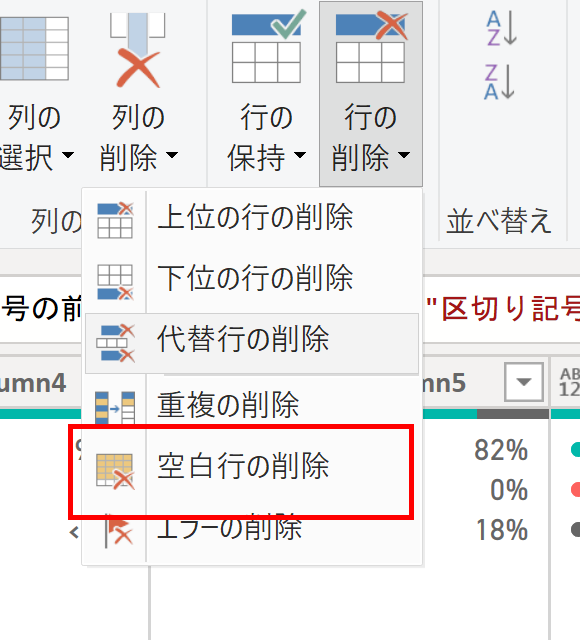Image resolution: width=580 pixels, height=640 pixels.
Task: Click the 行の保持 (Keep Rows) icon
Action: (268, 46)
